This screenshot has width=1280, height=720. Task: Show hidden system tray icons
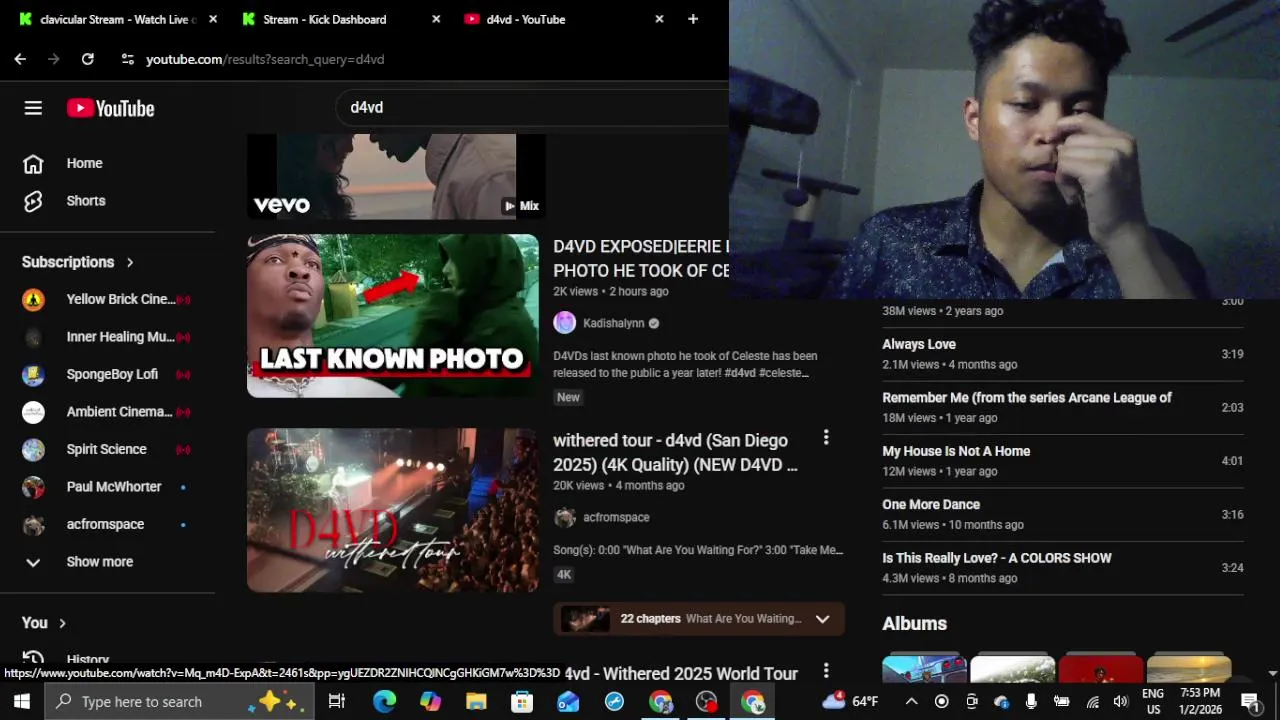coord(911,702)
